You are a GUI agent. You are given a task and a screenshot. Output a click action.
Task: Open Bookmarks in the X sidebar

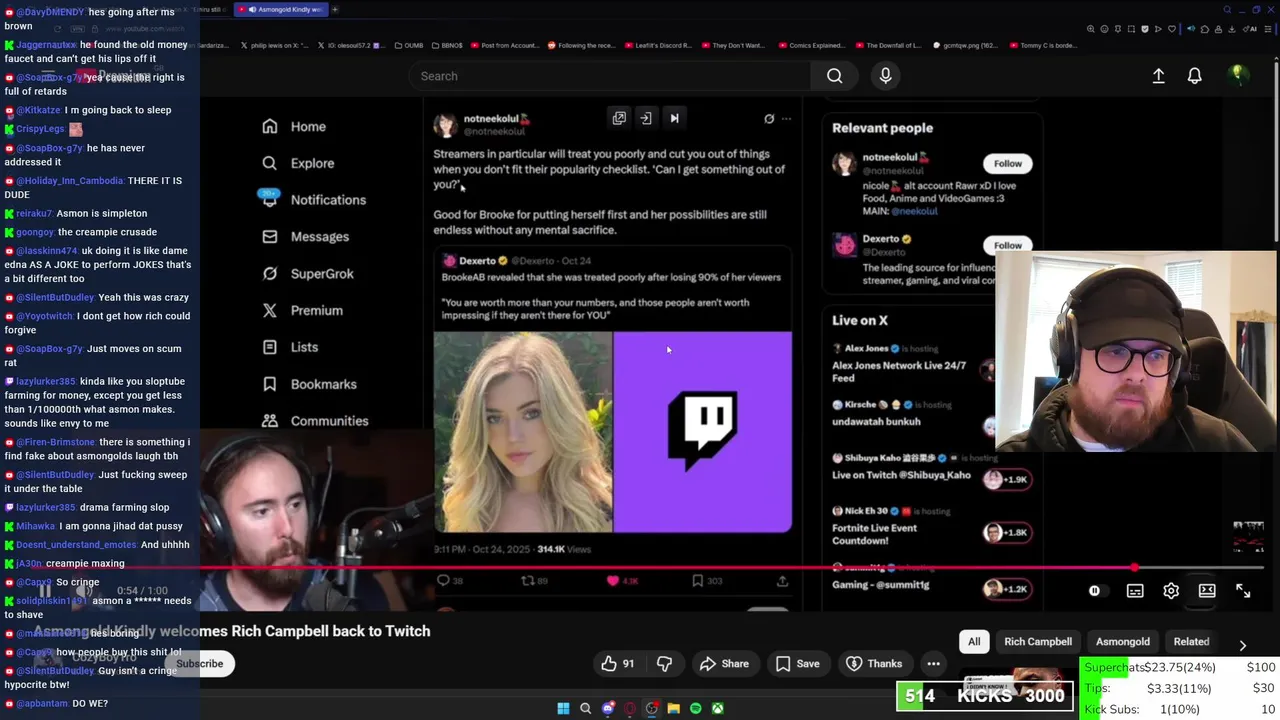click(309, 384)
